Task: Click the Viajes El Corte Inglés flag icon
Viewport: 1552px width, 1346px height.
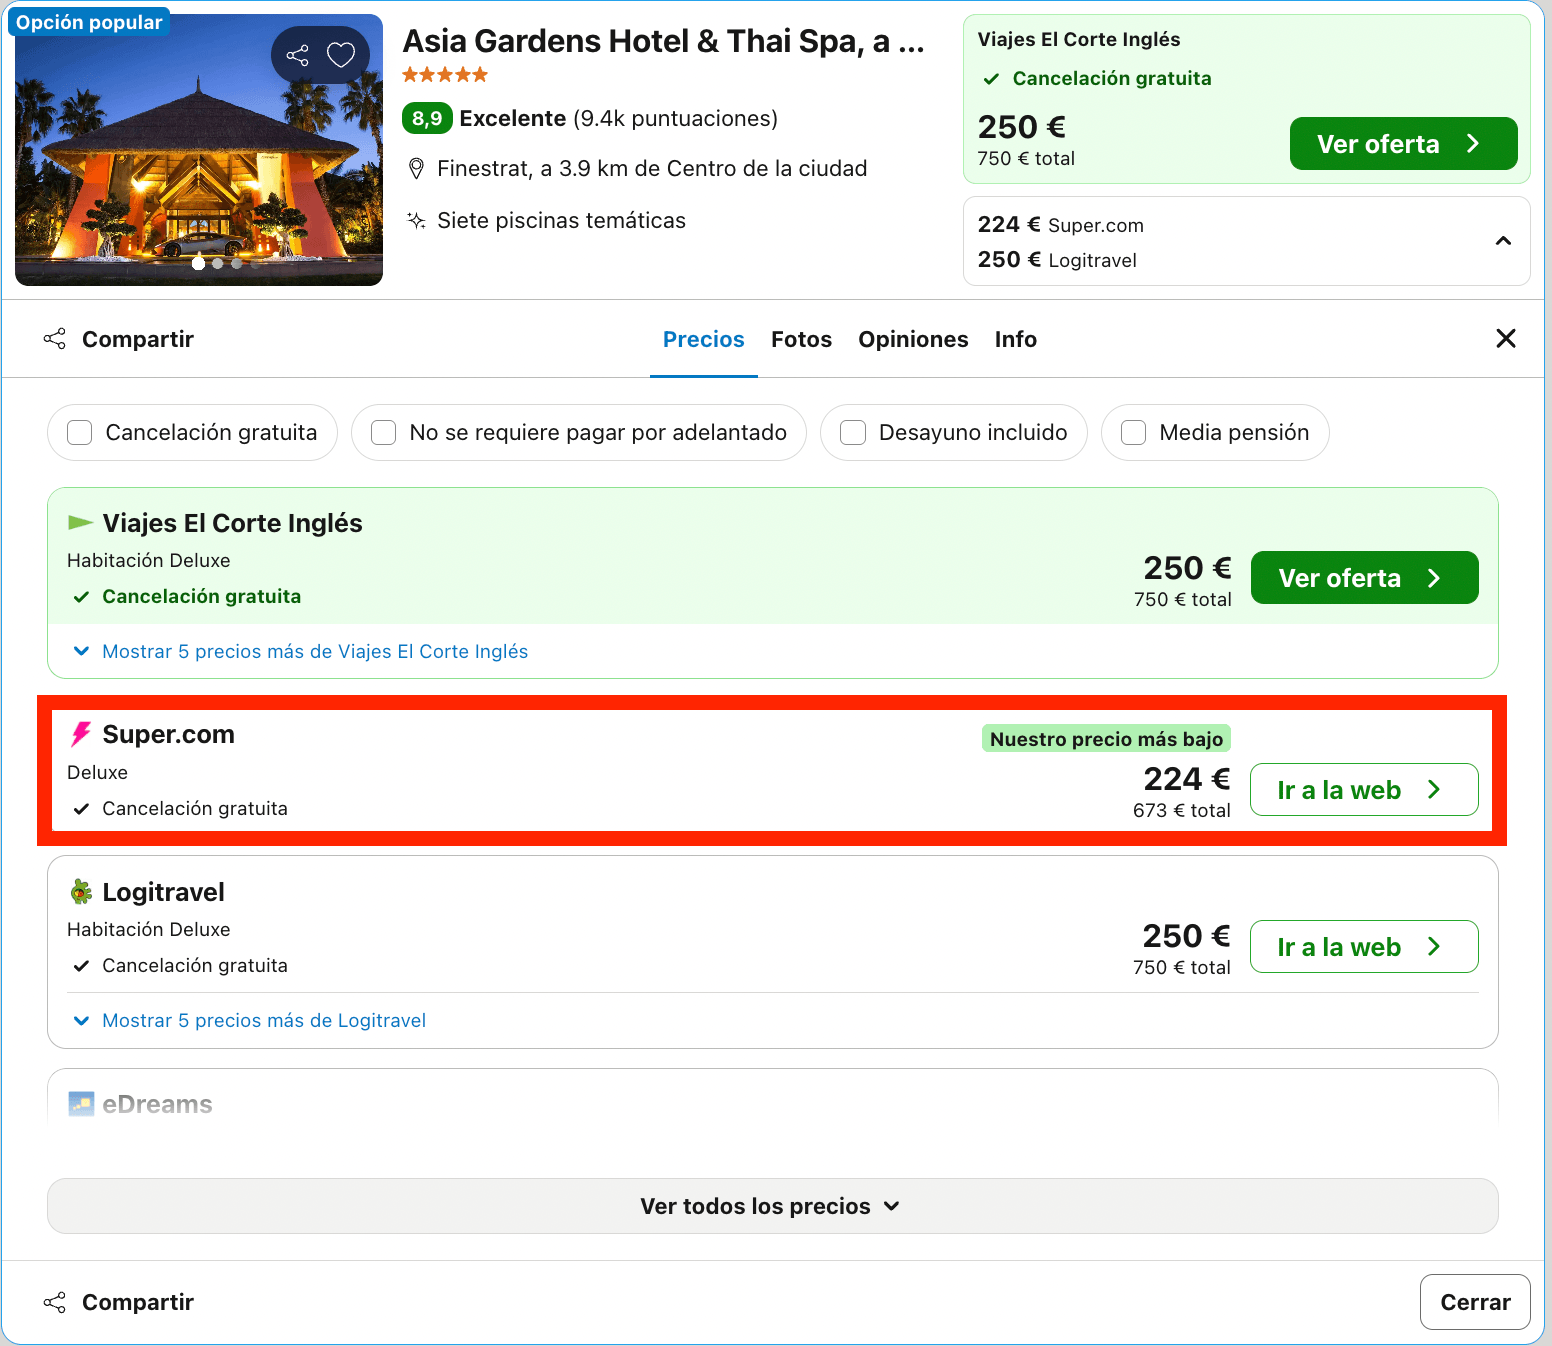Action: coord(80,522)
